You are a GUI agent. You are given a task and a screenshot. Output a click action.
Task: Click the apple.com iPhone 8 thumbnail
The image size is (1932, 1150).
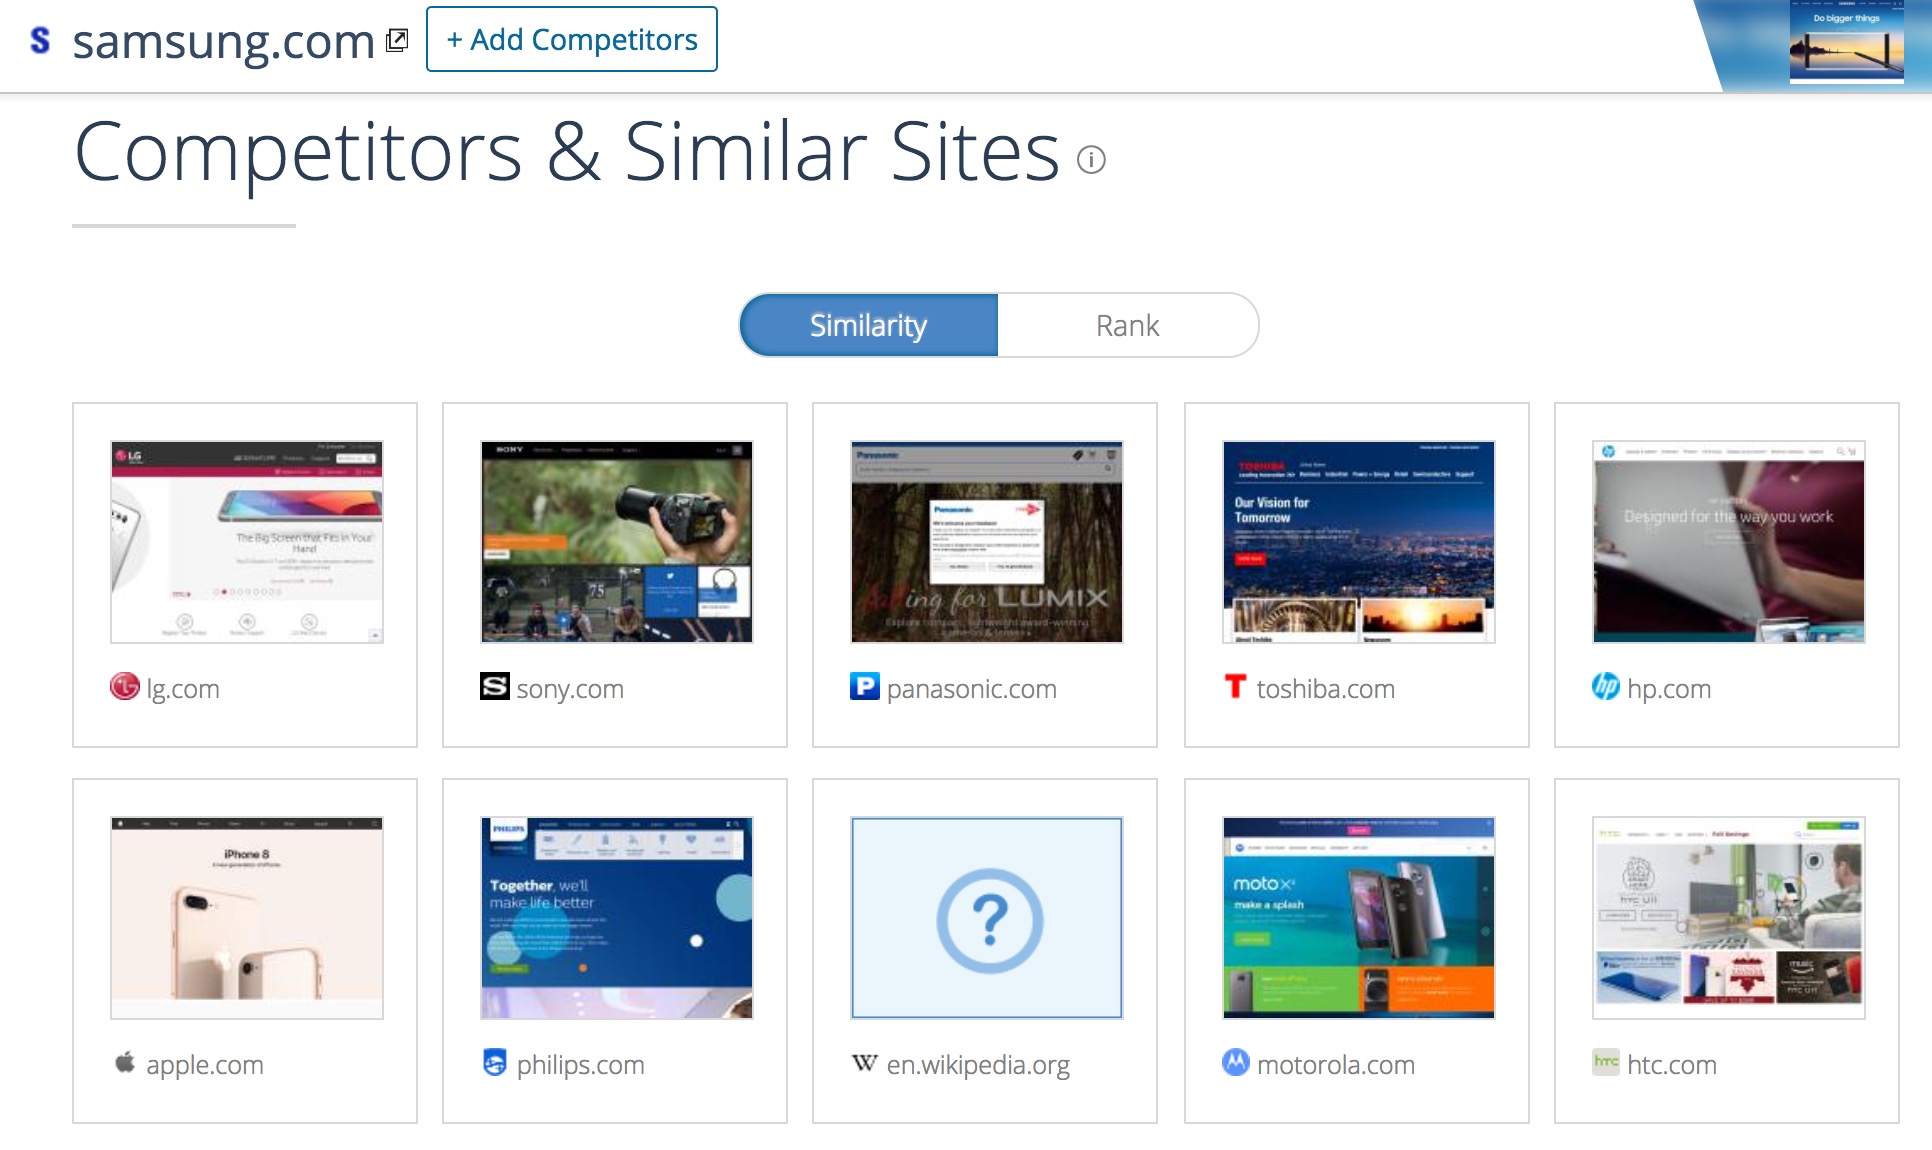tap(247, 918)
